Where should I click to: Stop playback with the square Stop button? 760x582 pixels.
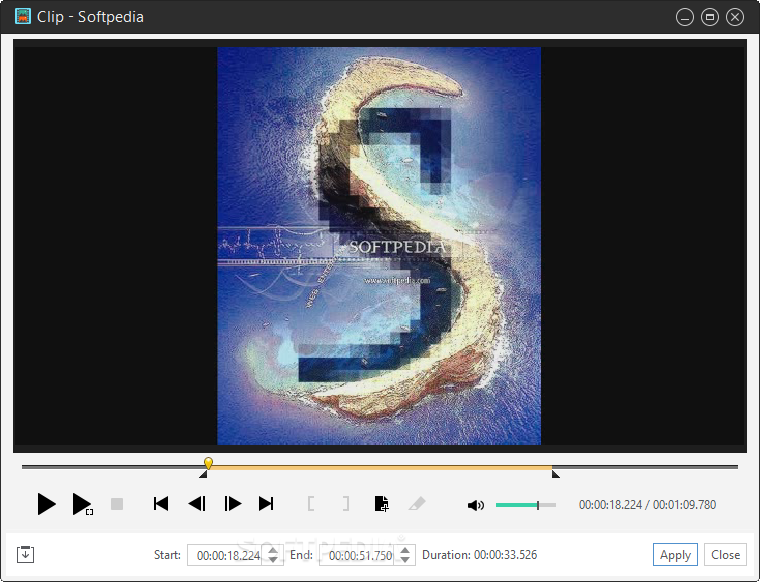[117, 504]
